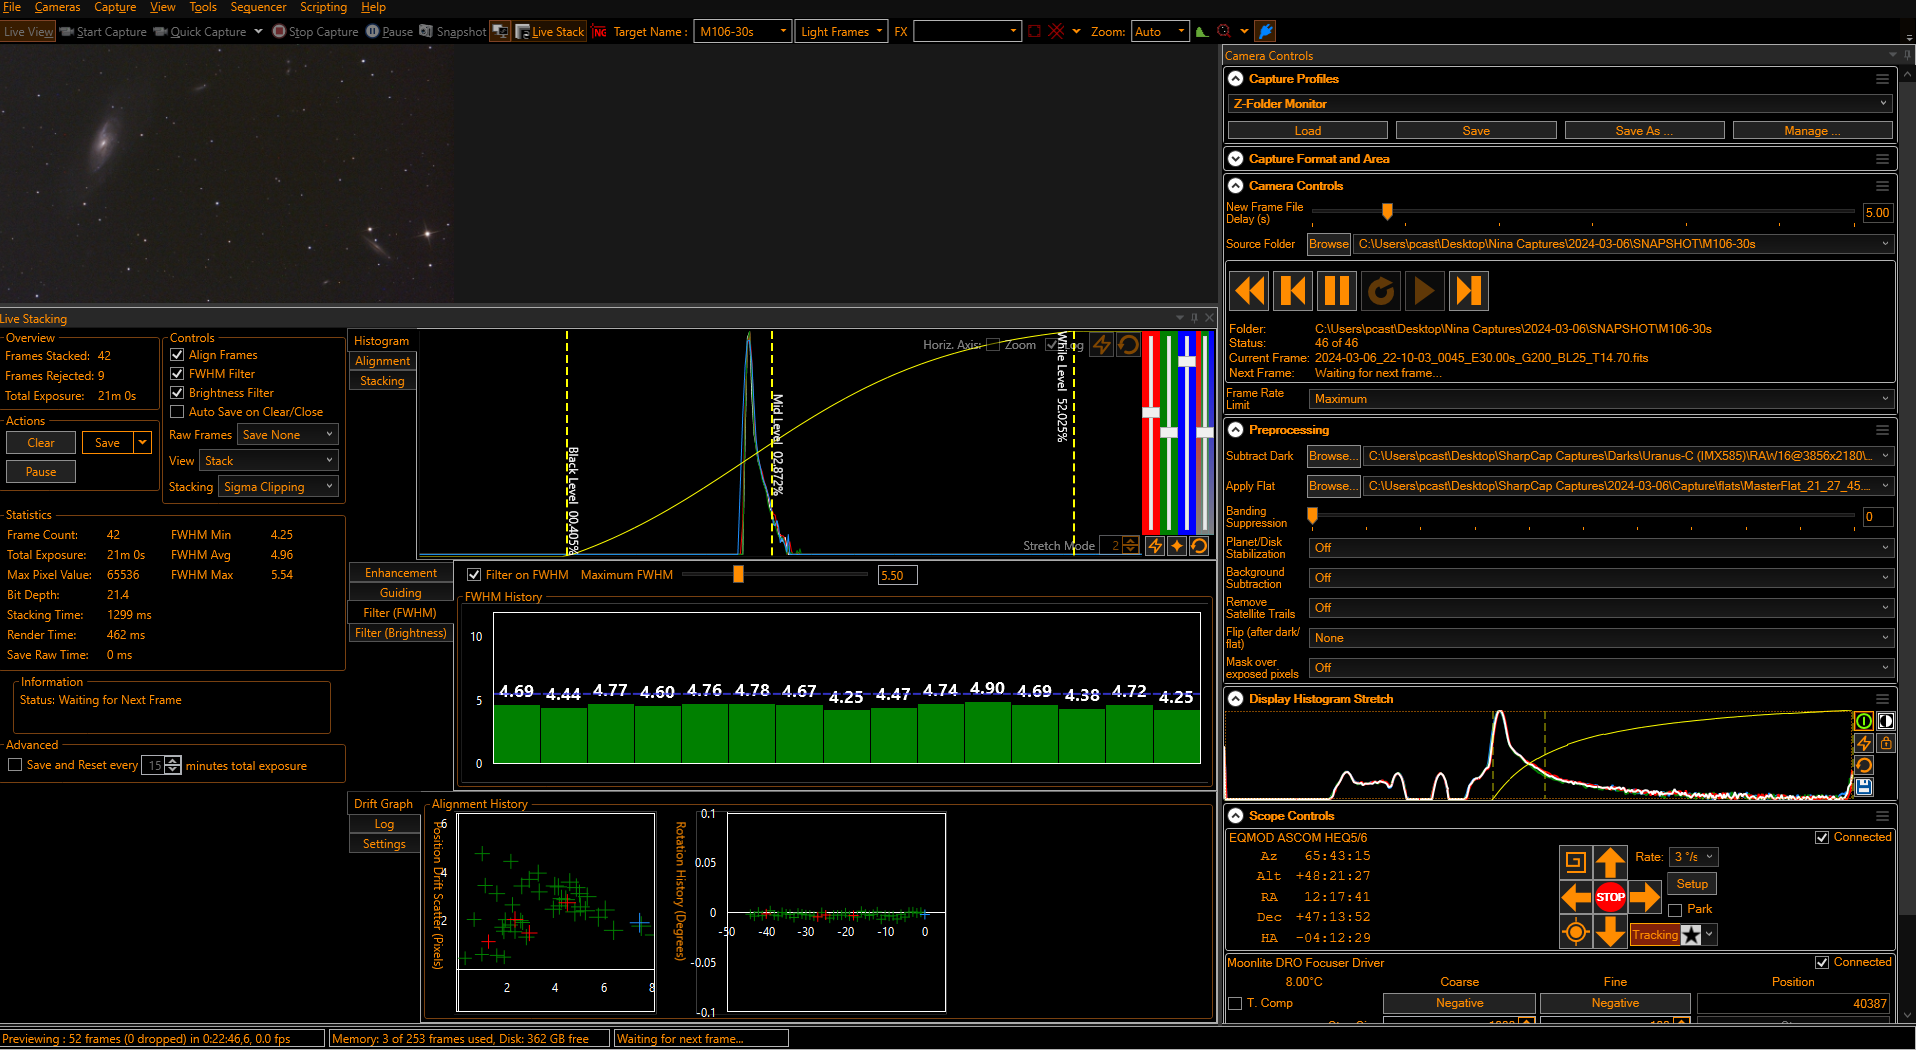
Task: Click the lock icon beside the display histogram
Action: point(1886,743)
